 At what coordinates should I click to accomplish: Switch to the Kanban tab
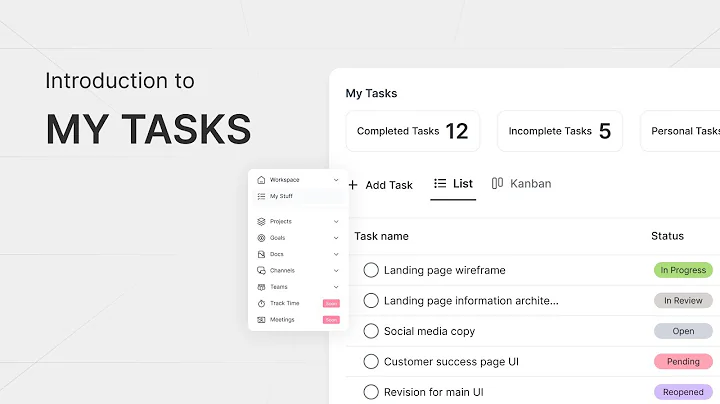521,184
